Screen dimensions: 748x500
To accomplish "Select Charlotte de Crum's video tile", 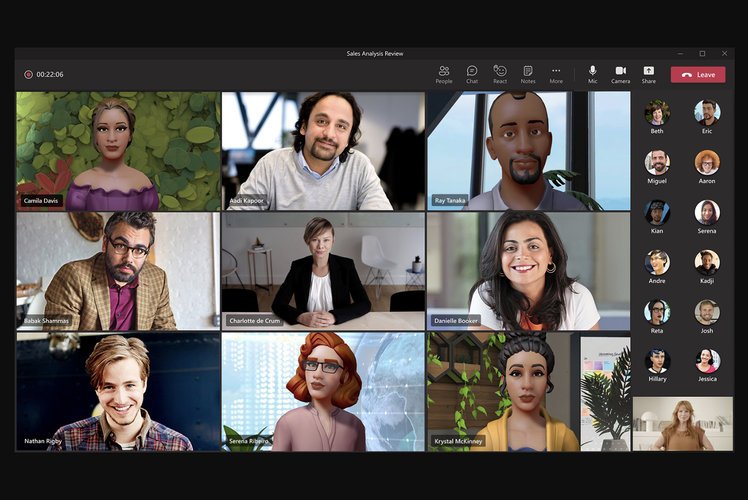I will [323, 271].
